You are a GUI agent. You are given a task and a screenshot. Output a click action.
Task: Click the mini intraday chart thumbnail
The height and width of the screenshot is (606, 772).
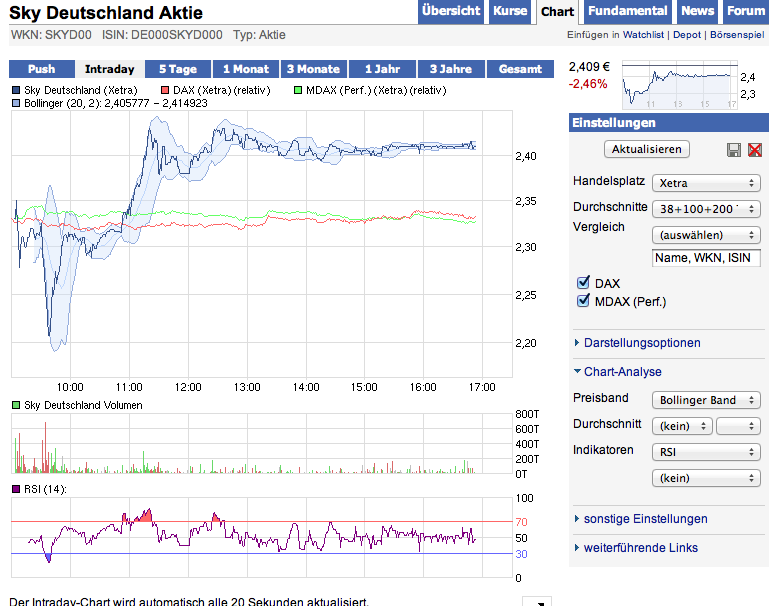point(679,85)
